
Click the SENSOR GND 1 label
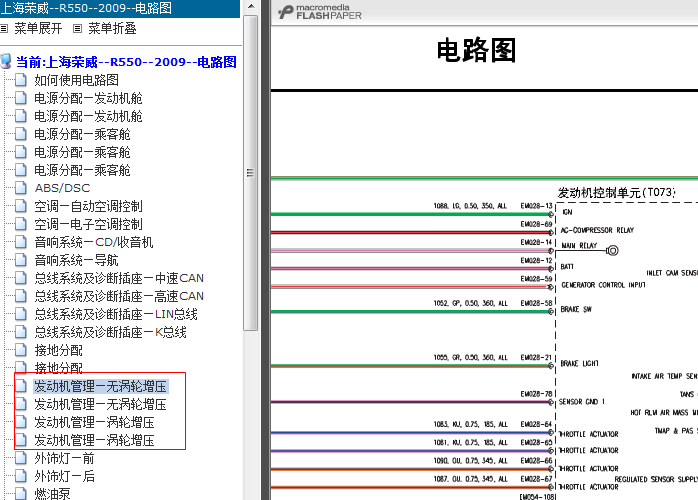click(582, 402)
